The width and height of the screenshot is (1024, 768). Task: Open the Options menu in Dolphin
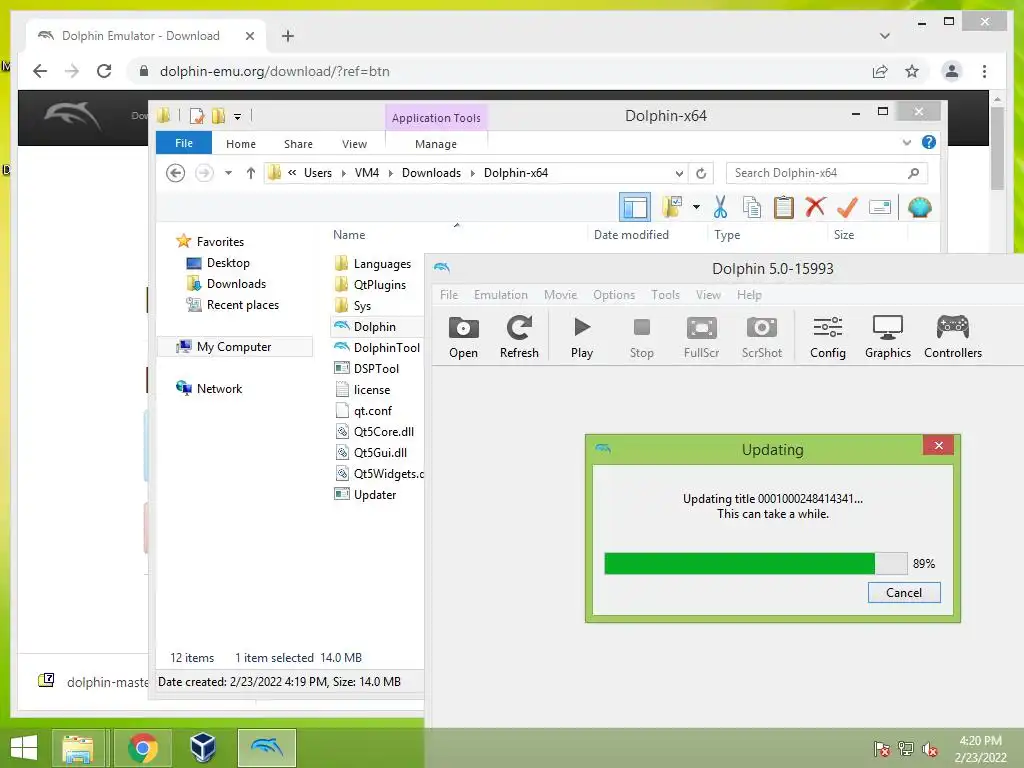click(614, 295)
